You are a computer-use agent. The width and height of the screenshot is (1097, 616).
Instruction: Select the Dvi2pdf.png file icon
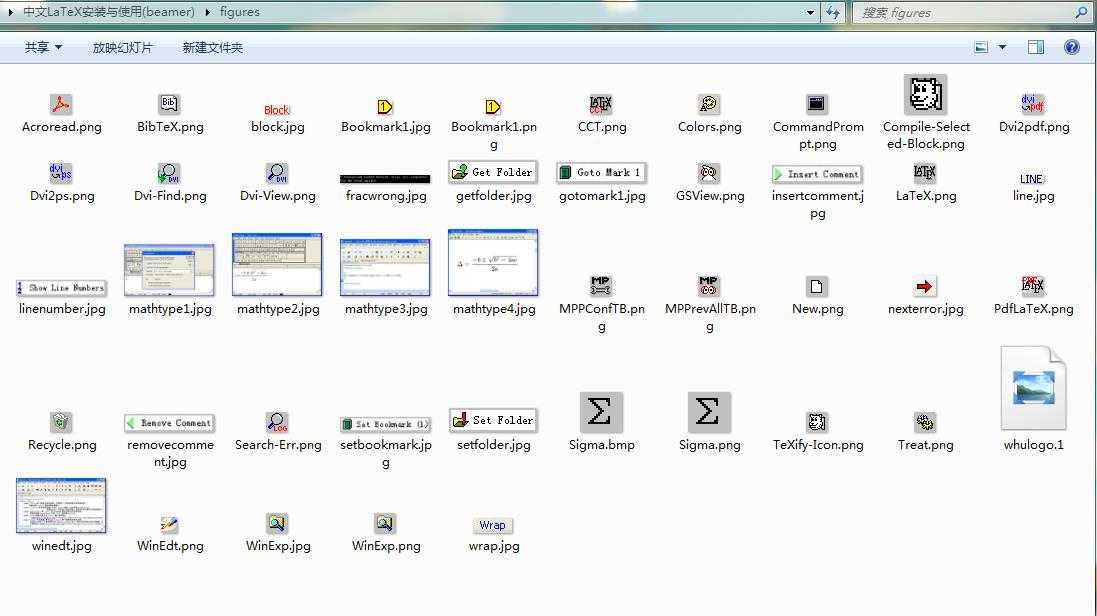1033,105
